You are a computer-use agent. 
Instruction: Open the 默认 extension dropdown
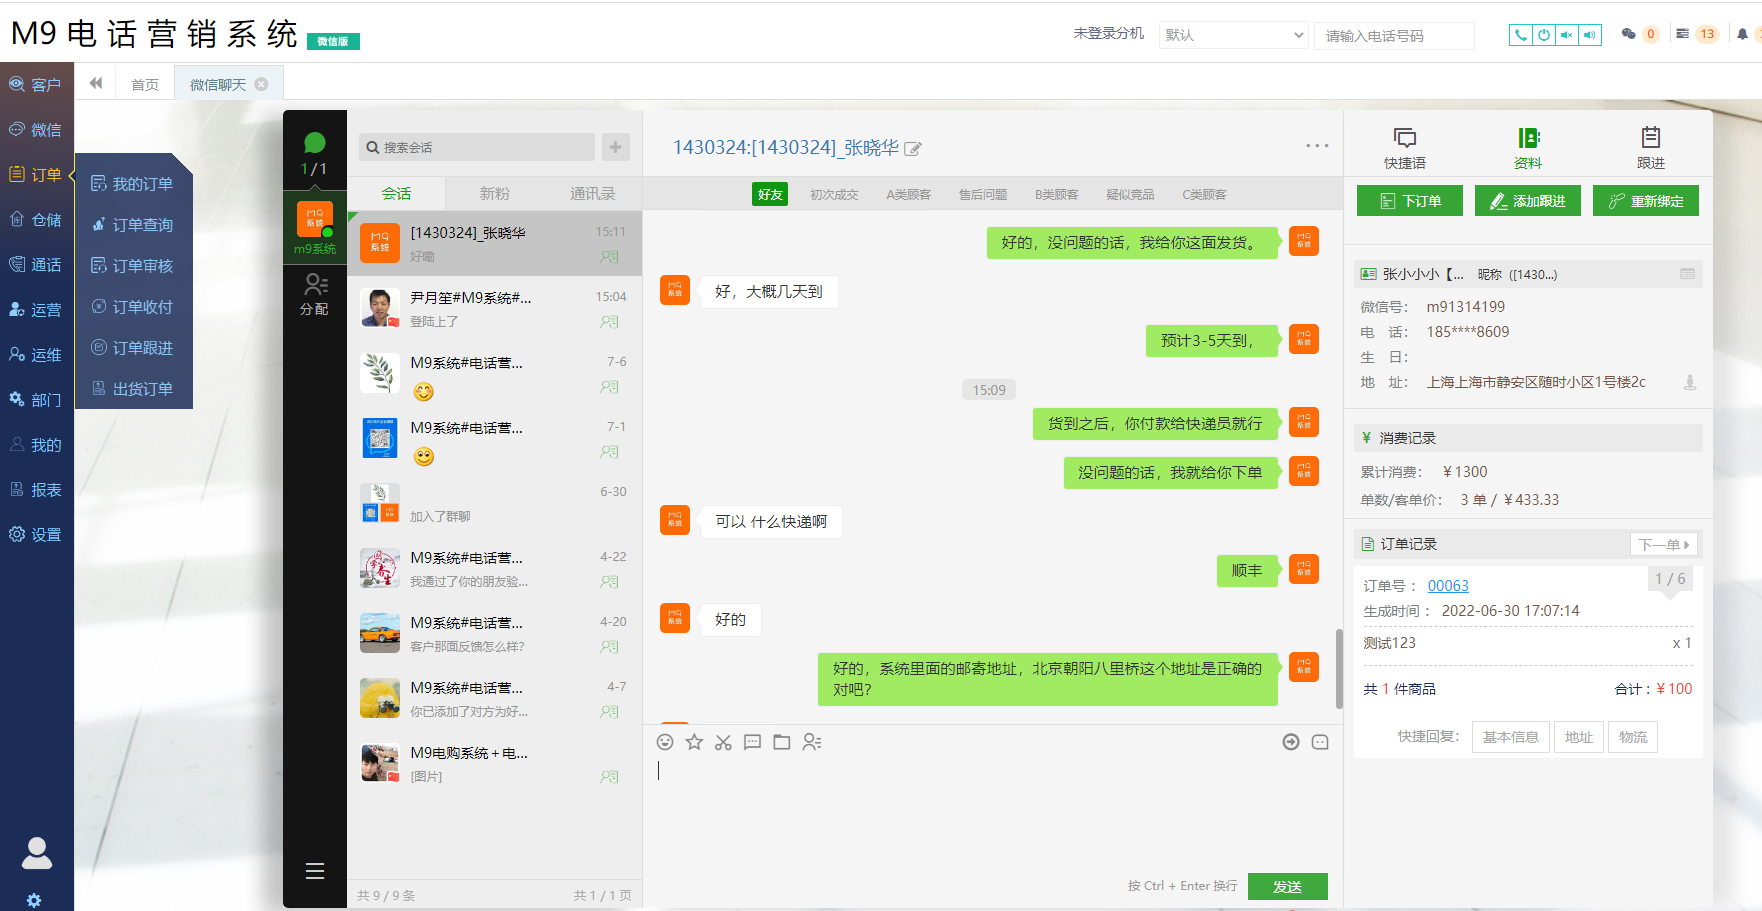(x=1234, y=35)
